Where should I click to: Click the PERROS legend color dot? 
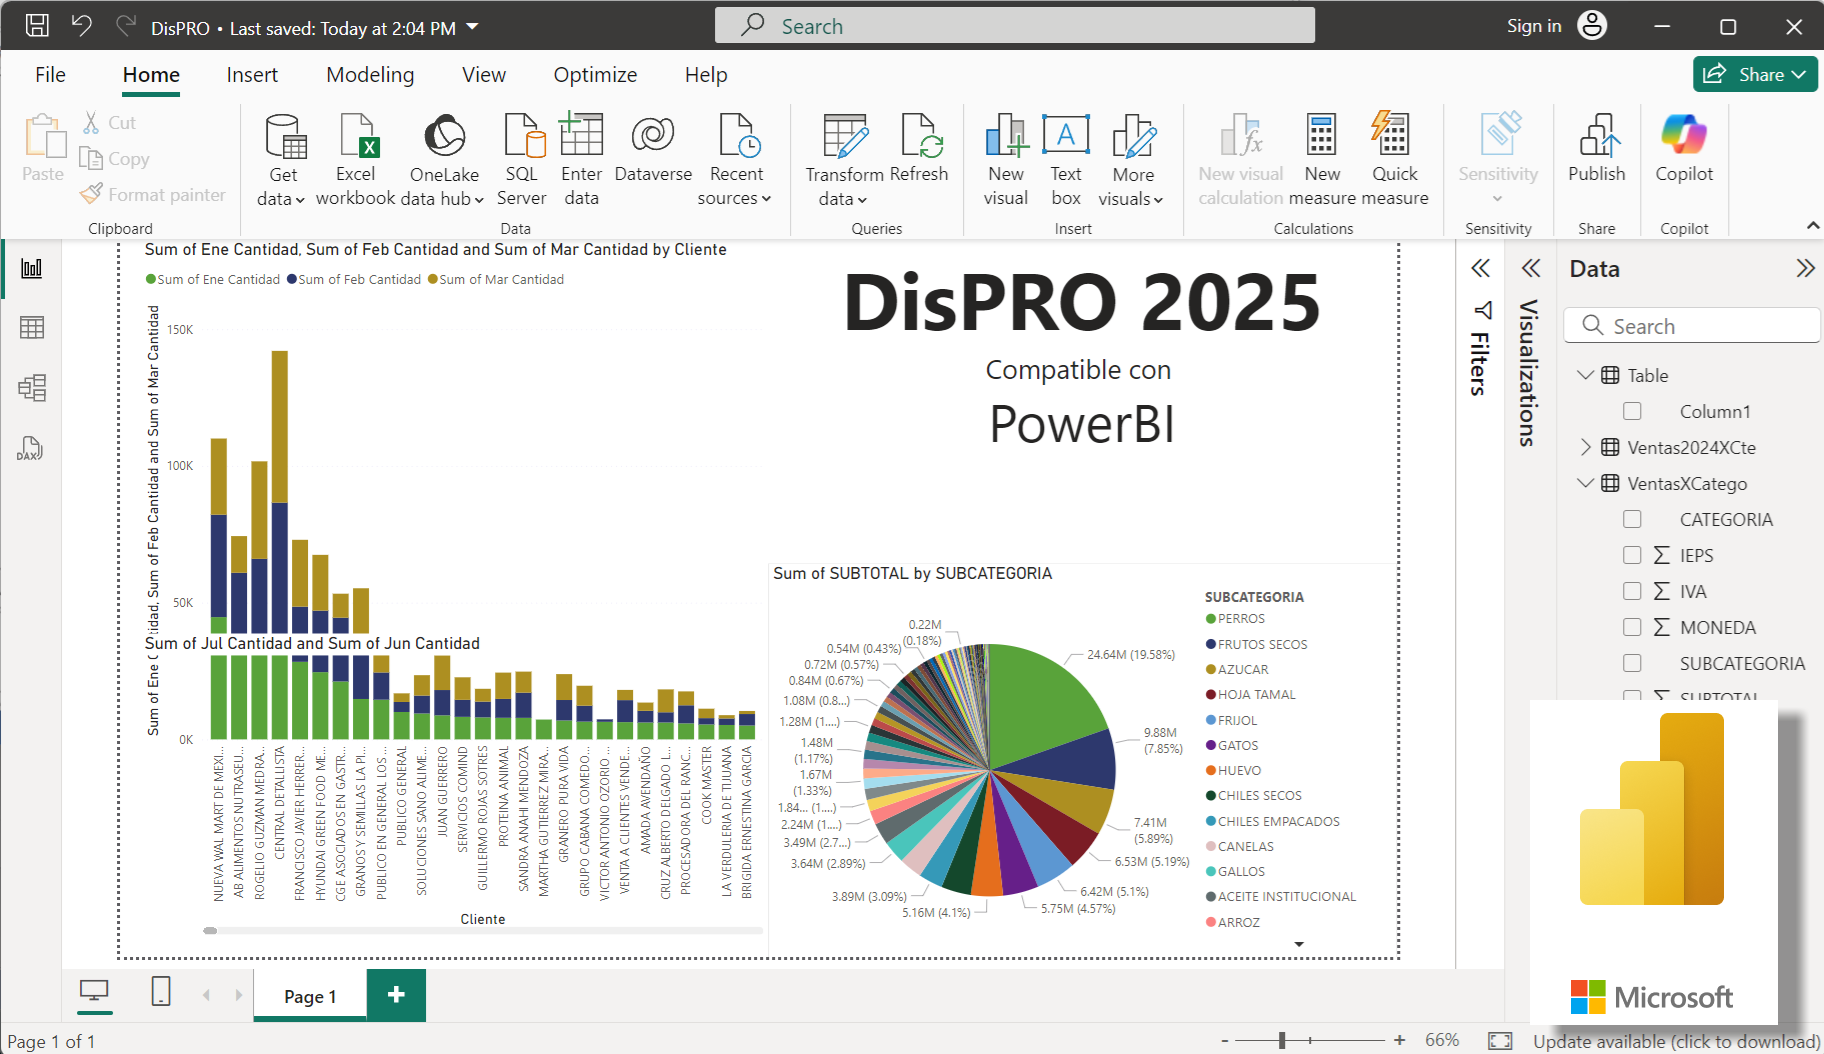coord(1211,619)
